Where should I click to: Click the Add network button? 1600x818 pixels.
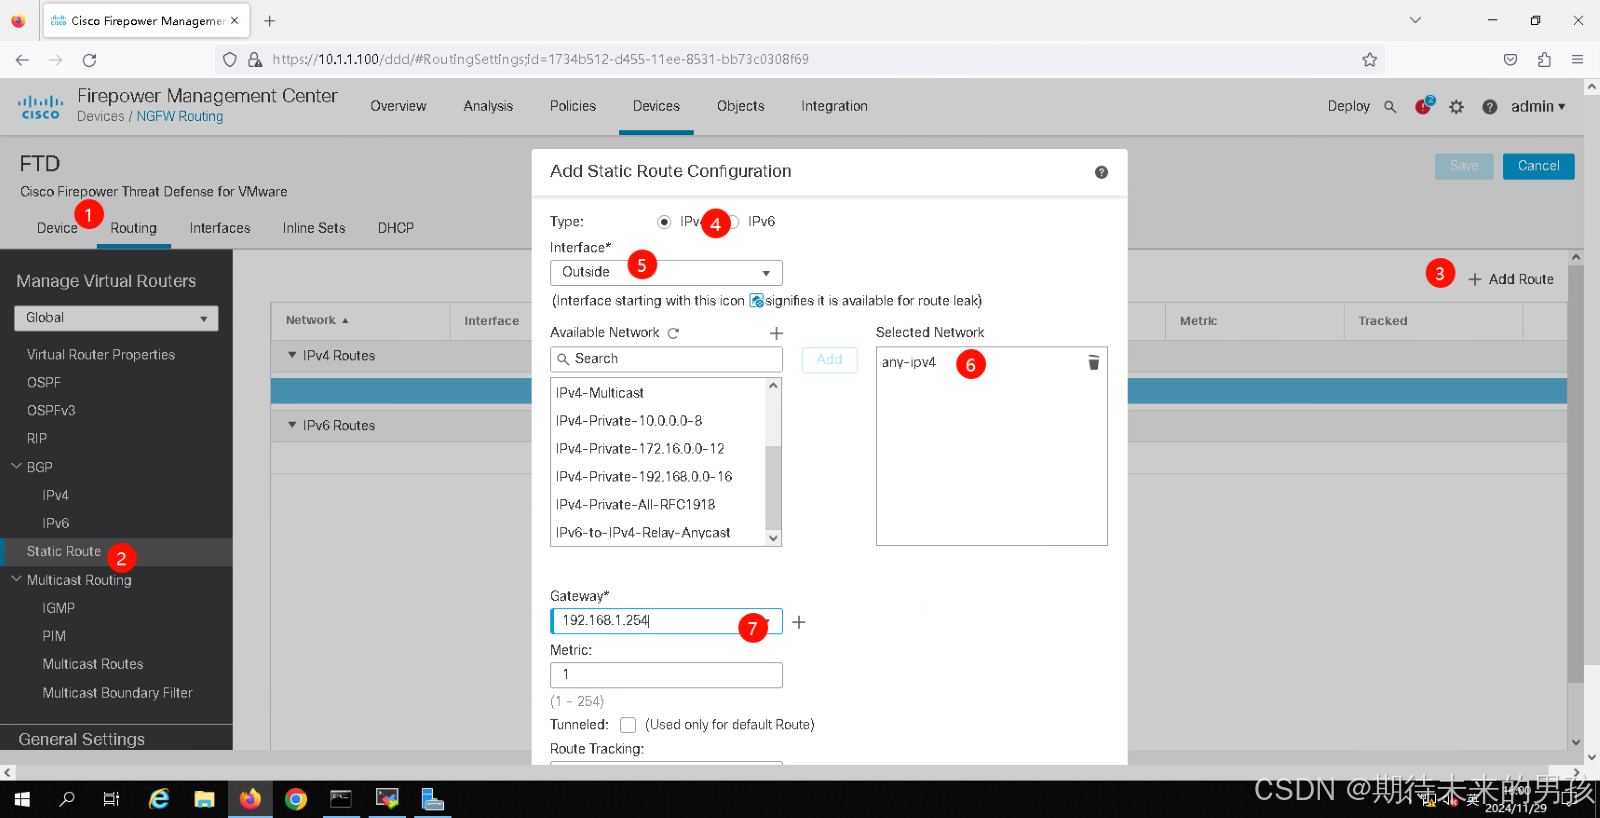(x=829, y=360)
